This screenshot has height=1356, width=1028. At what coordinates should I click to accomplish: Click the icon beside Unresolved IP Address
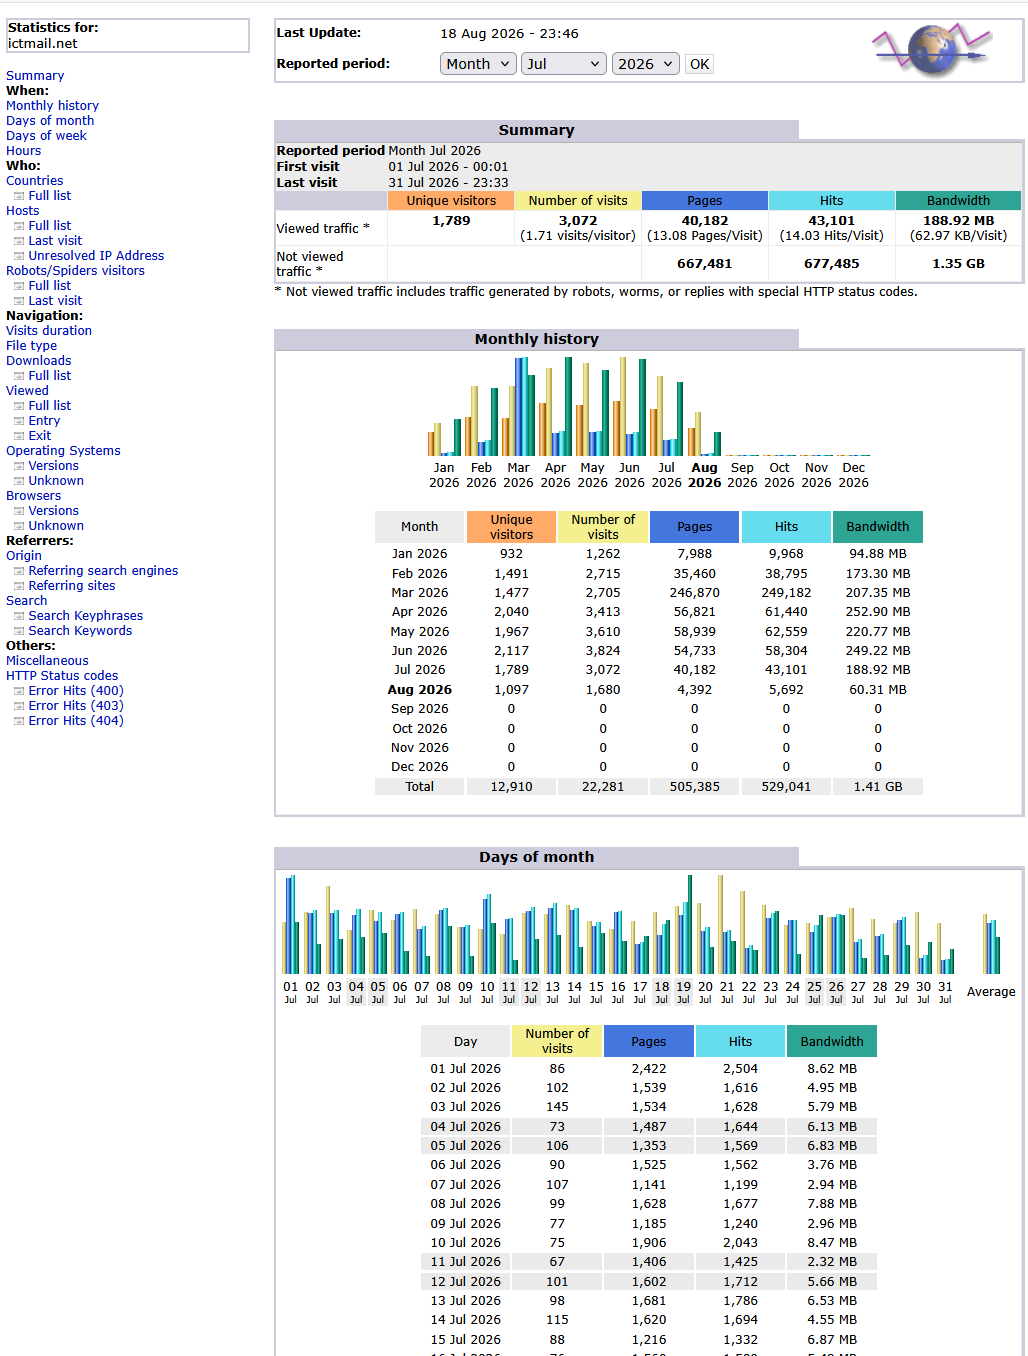[19, 256]
